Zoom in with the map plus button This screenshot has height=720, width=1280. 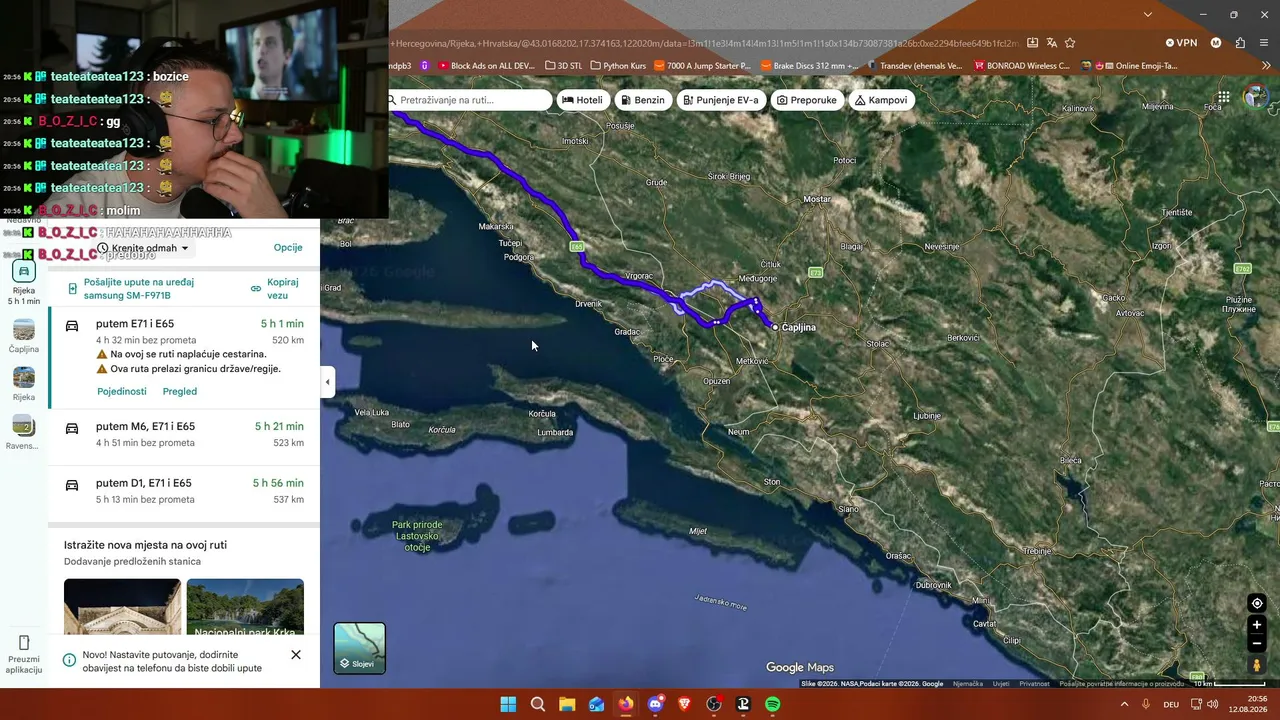coord(1257,625)
